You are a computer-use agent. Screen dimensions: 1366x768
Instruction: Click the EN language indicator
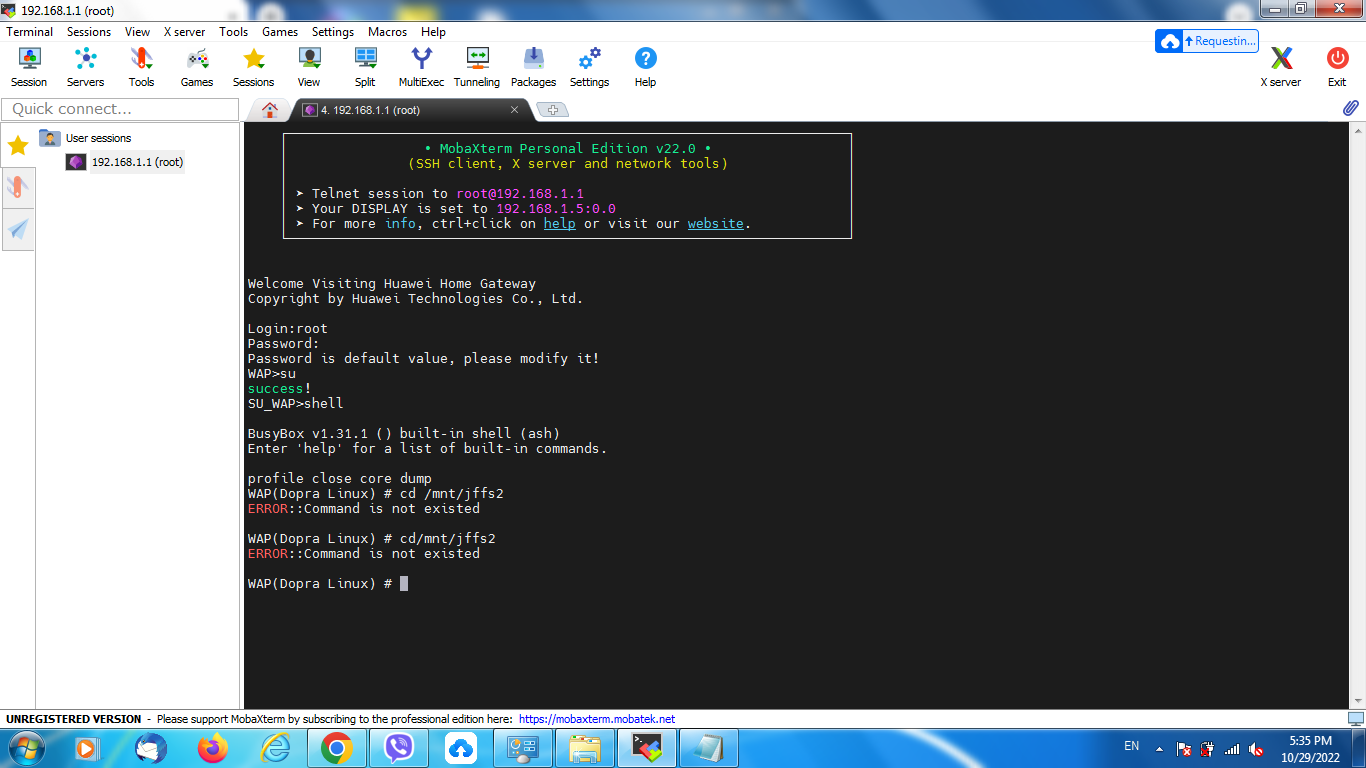pos(1132,746)
